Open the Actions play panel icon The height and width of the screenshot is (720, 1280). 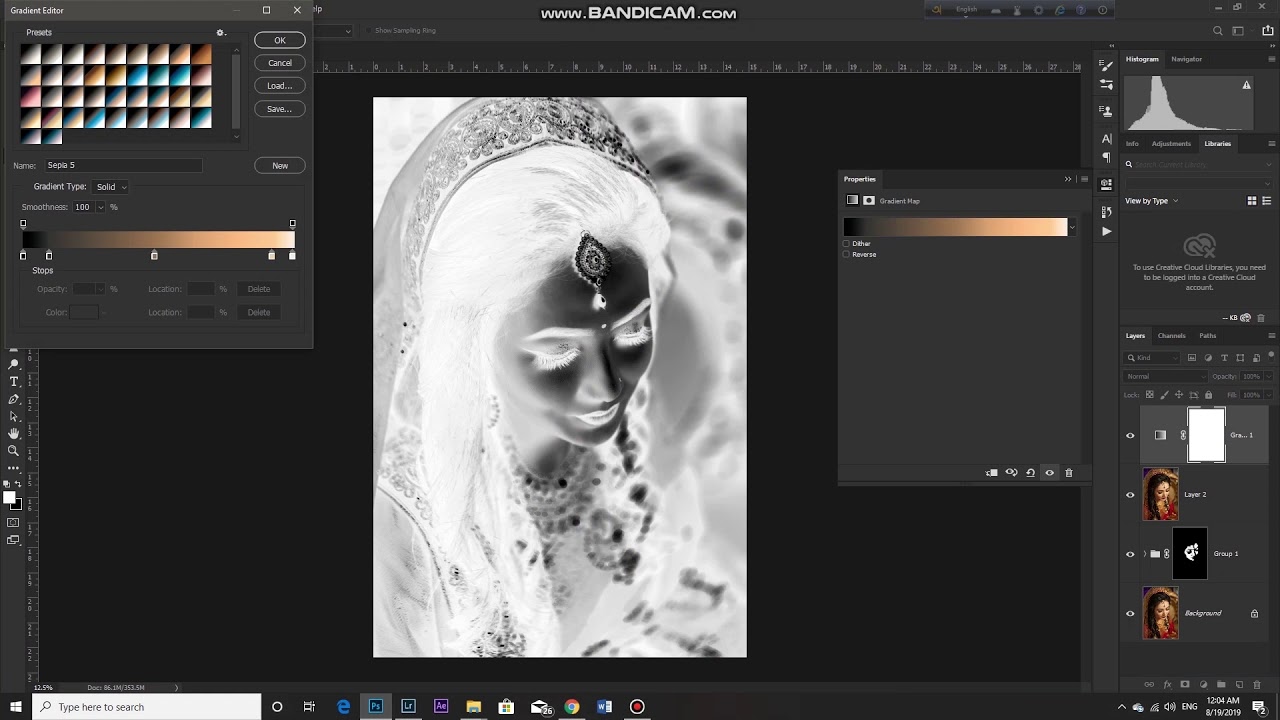point(1106,231)
